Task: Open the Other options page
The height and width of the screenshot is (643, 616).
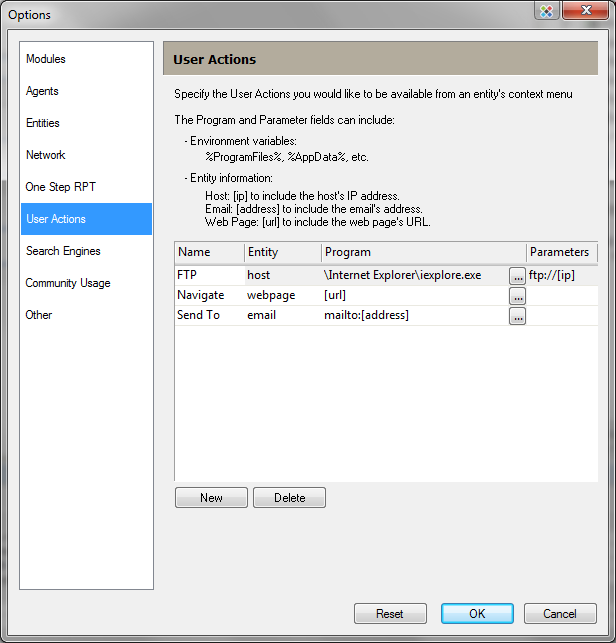Action: point(86,315)
